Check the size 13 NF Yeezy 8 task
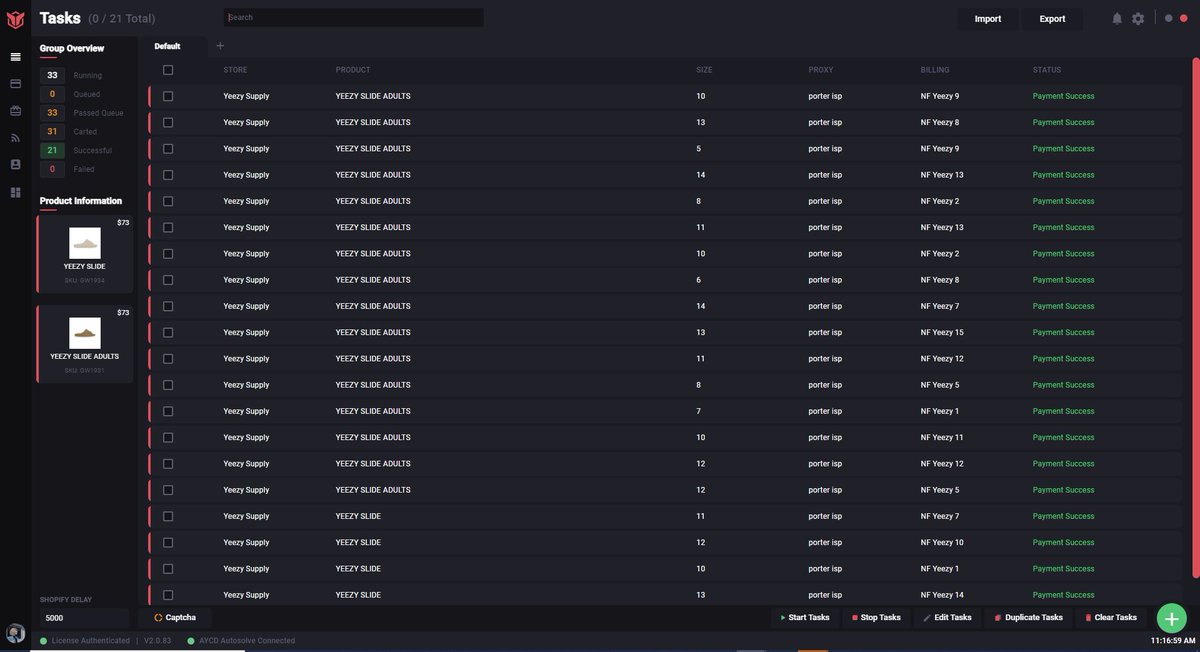This screenshot has width=1200, height=652. (168, 122)
